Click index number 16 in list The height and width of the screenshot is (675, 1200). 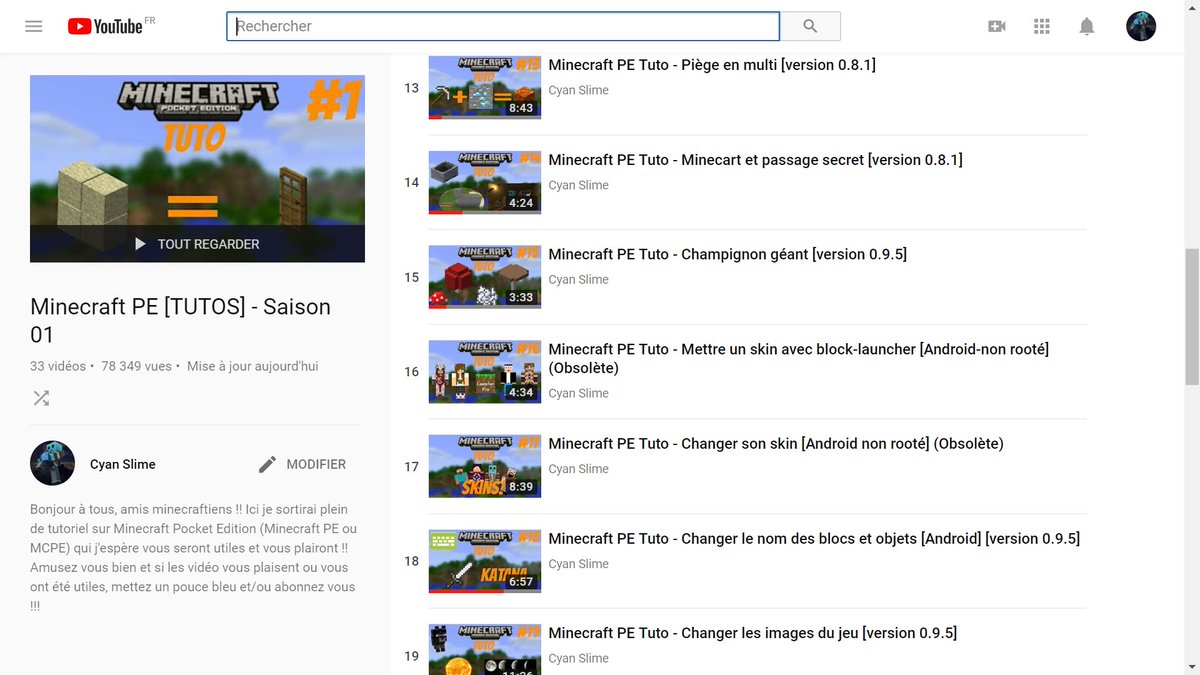[x=411, y=372]
